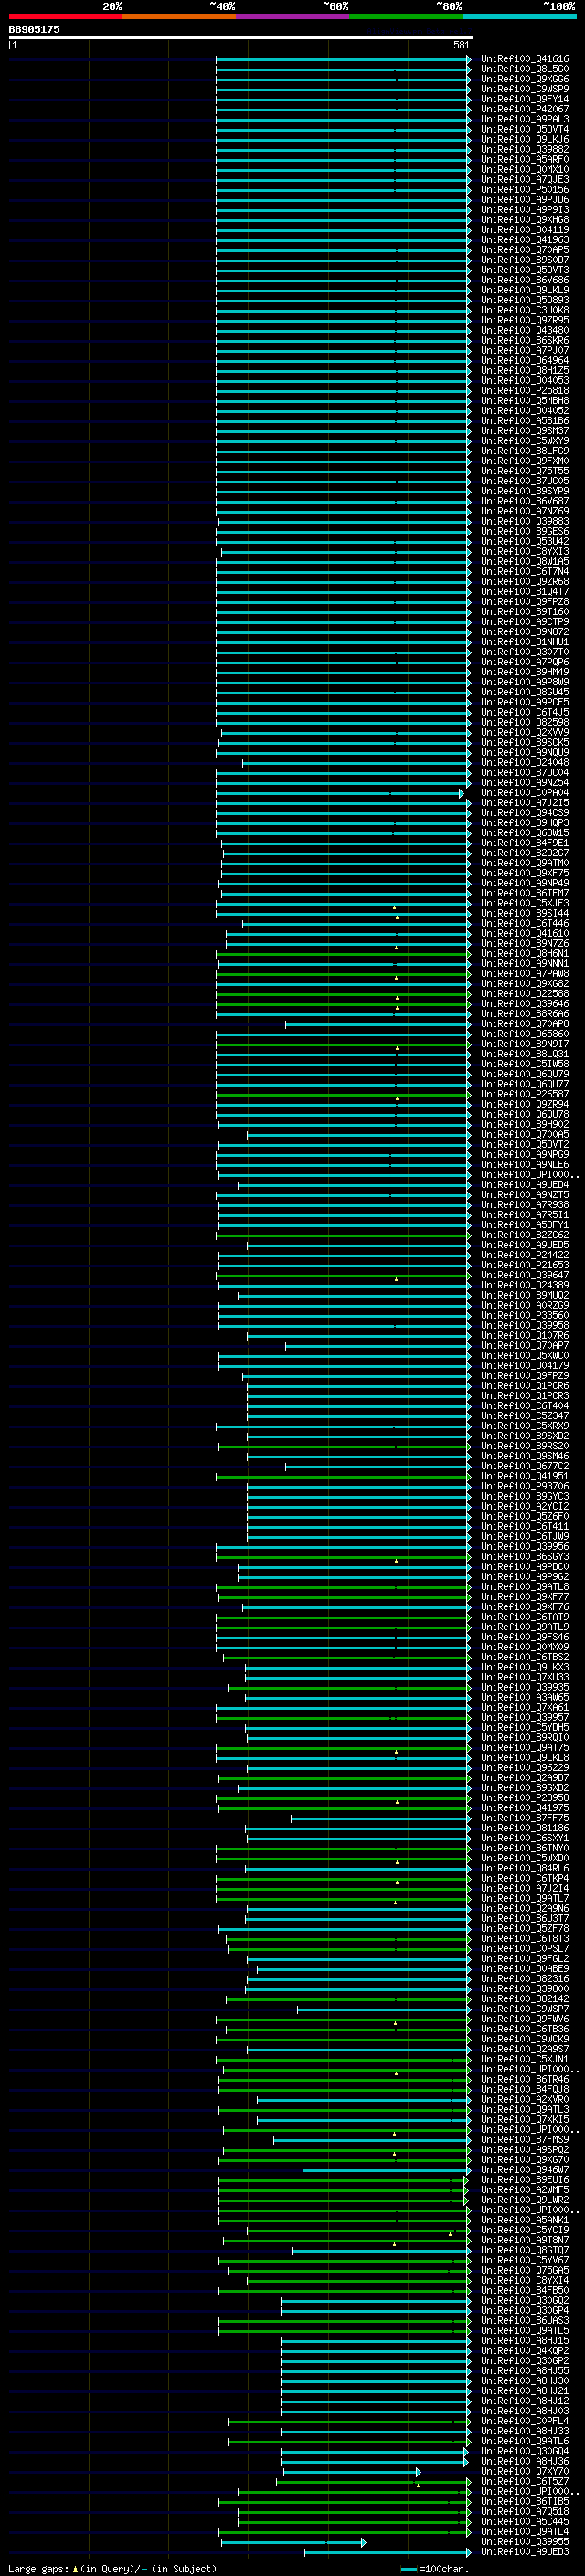585x2576 pixels.
Task: Click the query end position 581
Action: click(462, 45)
